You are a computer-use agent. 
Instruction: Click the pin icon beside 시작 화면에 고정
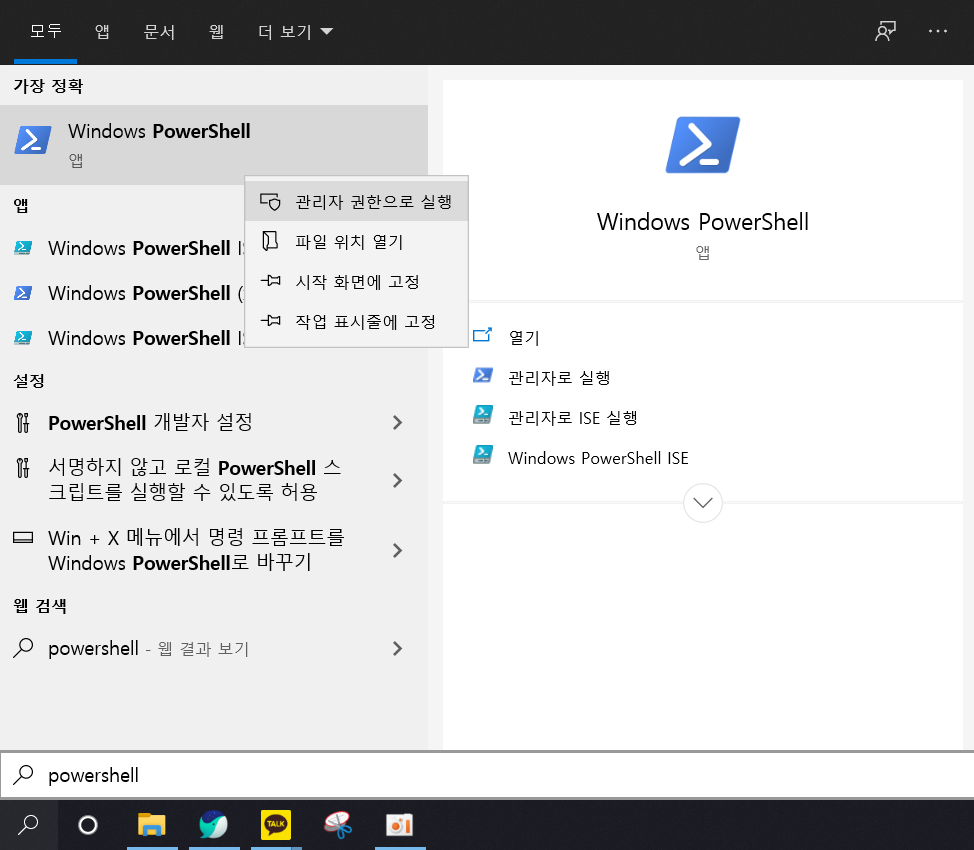tap(270, 281)
